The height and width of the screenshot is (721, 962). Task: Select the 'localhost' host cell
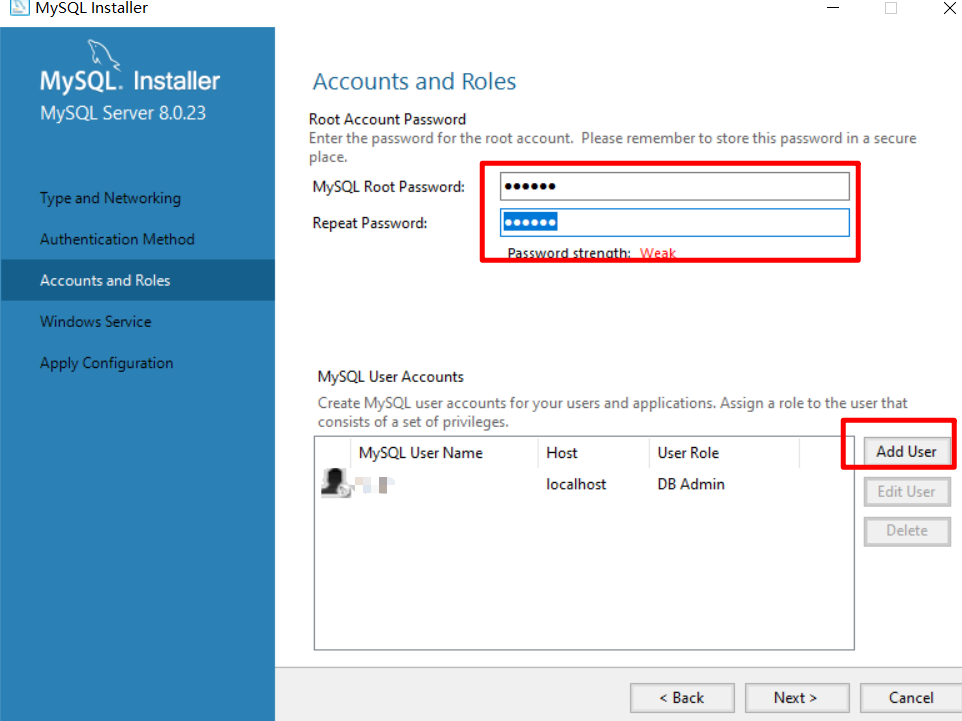[x=576, y=484]
